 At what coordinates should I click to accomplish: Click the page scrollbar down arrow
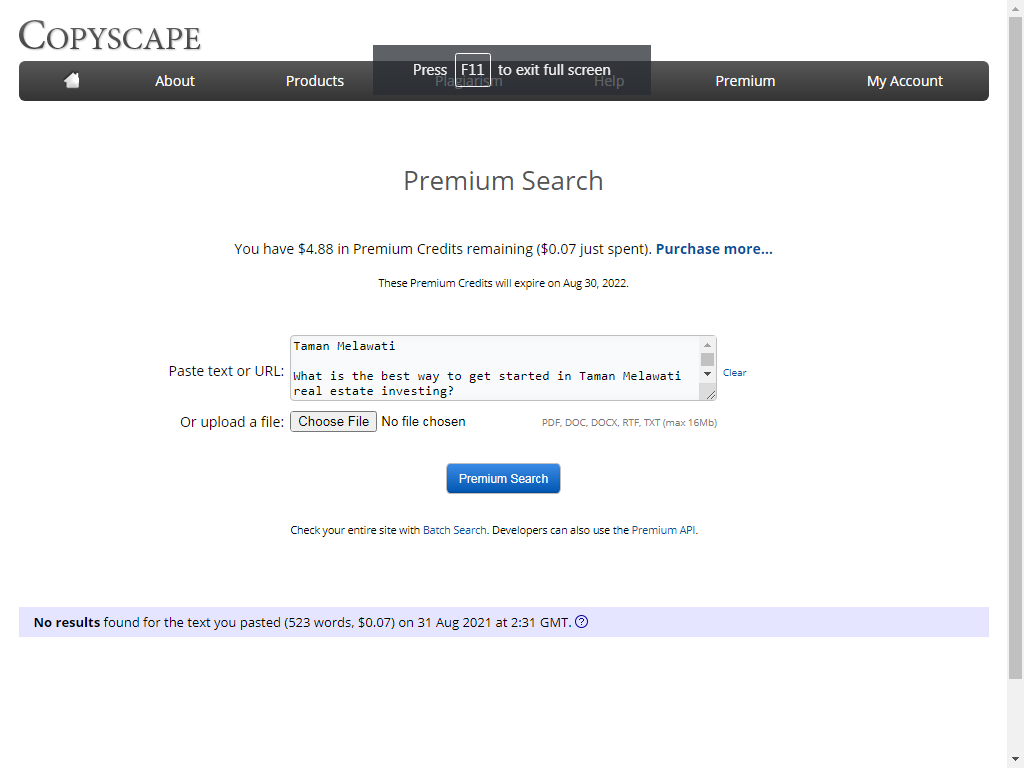(x=1016, y=760)
